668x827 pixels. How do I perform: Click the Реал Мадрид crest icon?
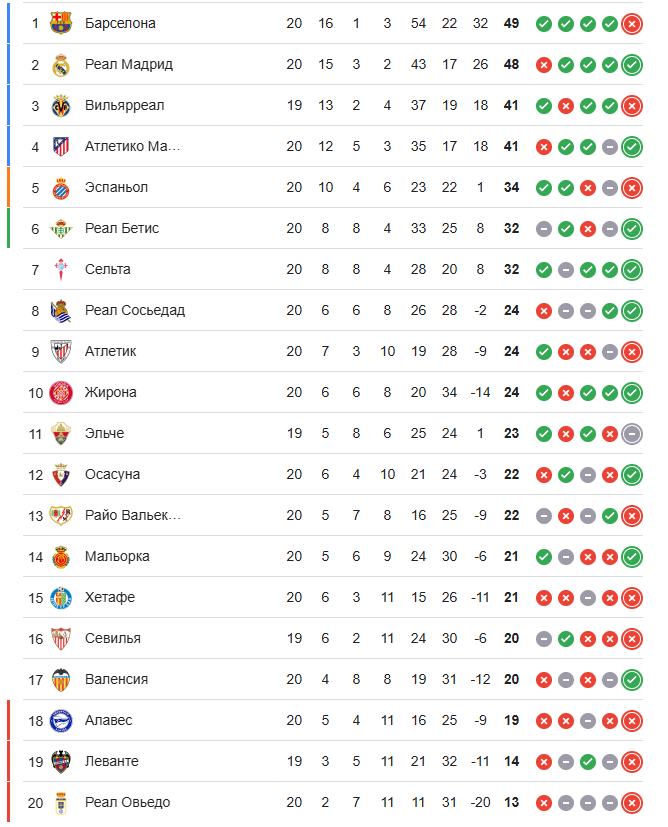(x=61, y=64)
